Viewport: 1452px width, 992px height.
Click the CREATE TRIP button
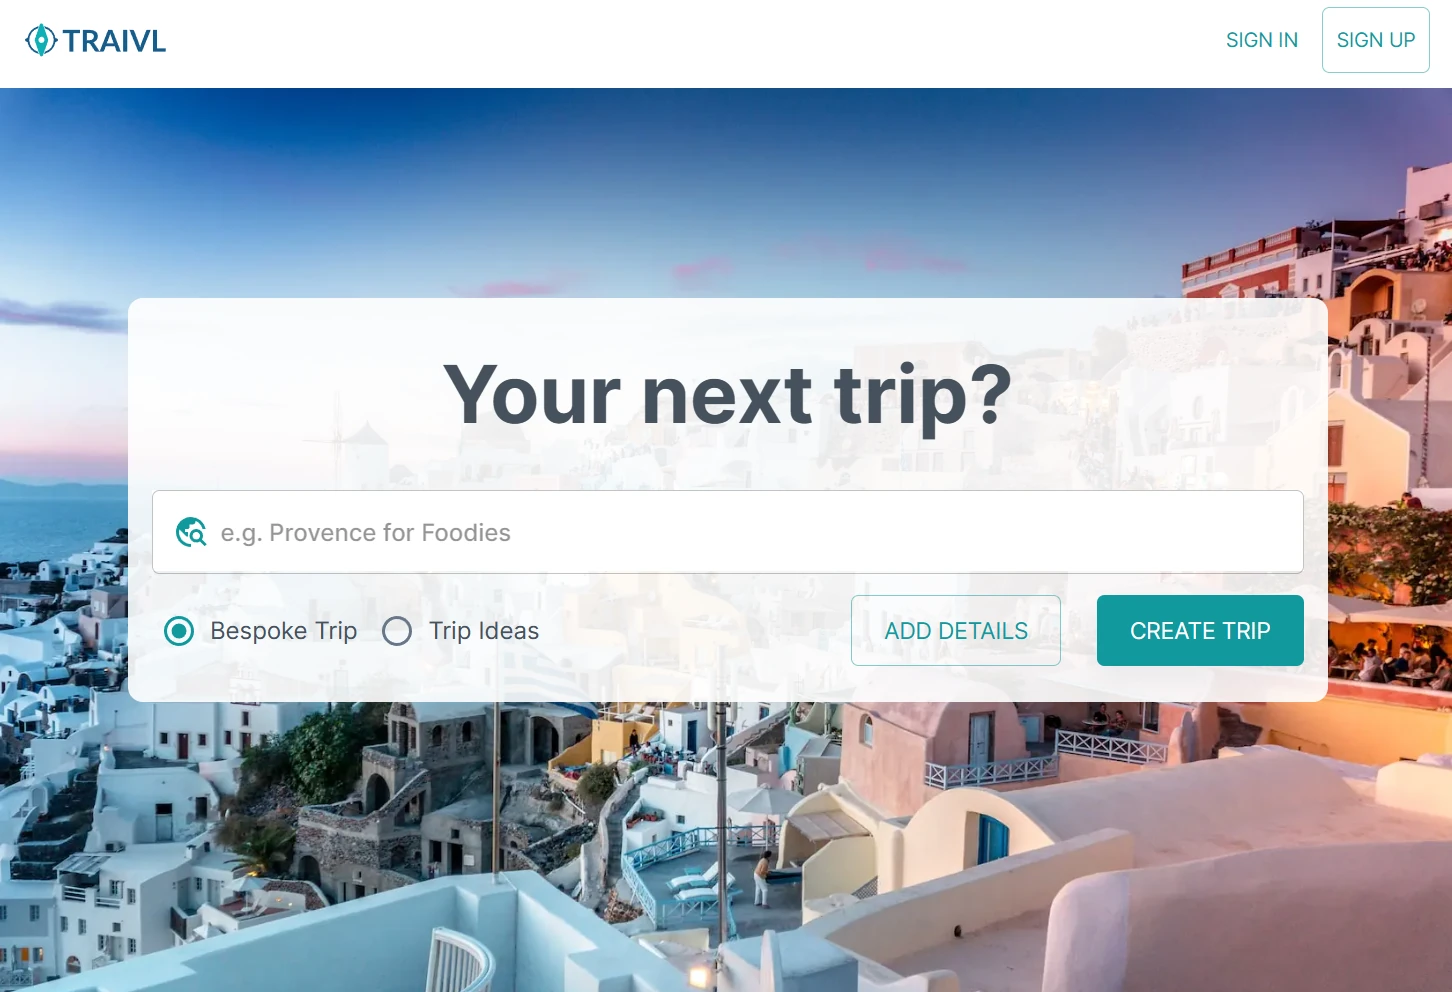(x=1200, y=631)
